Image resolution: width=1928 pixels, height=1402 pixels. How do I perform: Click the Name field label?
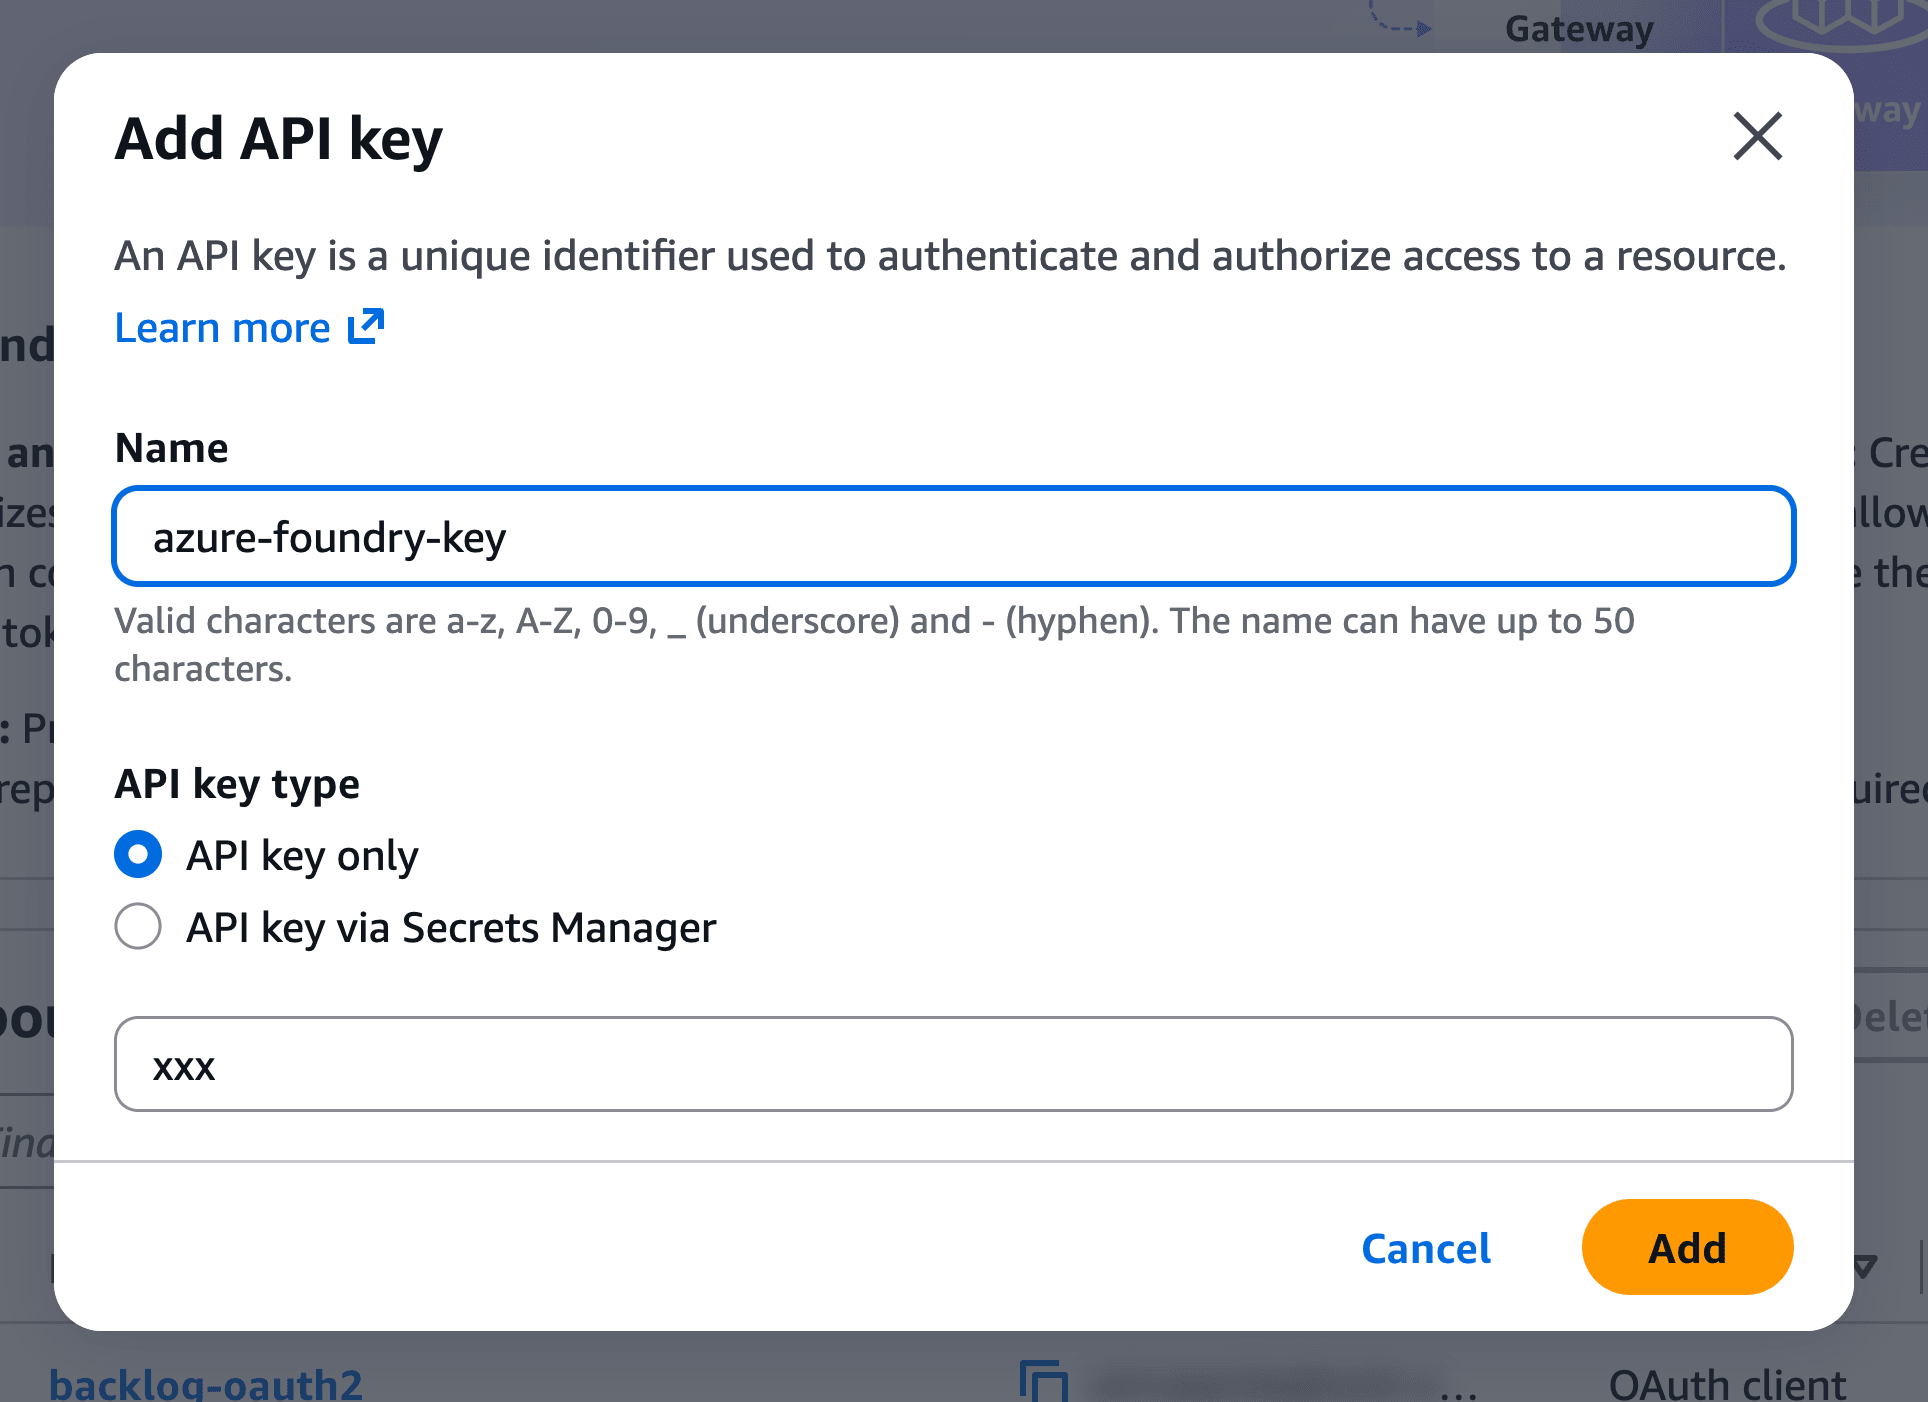pos(171,448)
